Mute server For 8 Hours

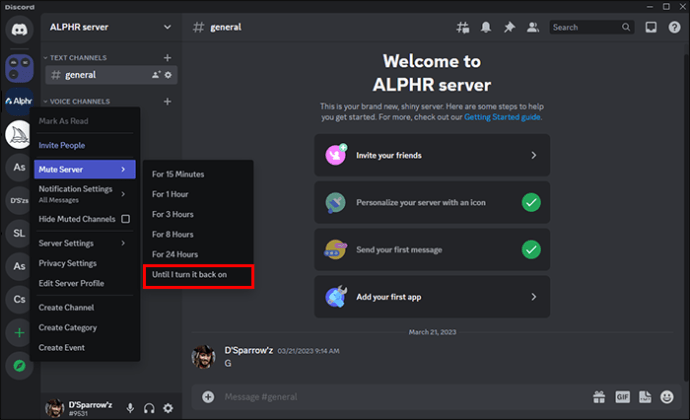(x=198, y=234)
